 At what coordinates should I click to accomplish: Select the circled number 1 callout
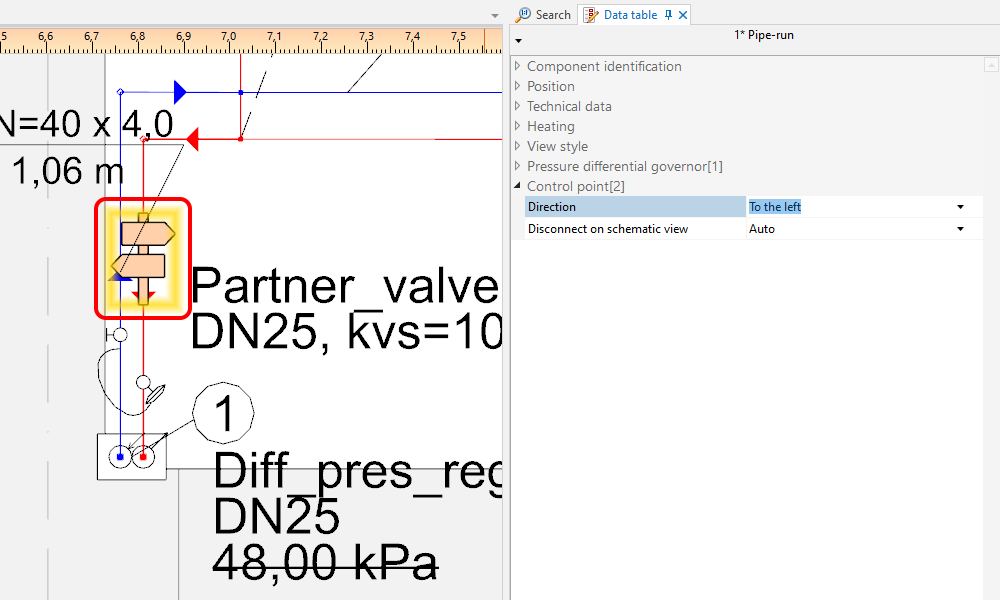[223, 412]
